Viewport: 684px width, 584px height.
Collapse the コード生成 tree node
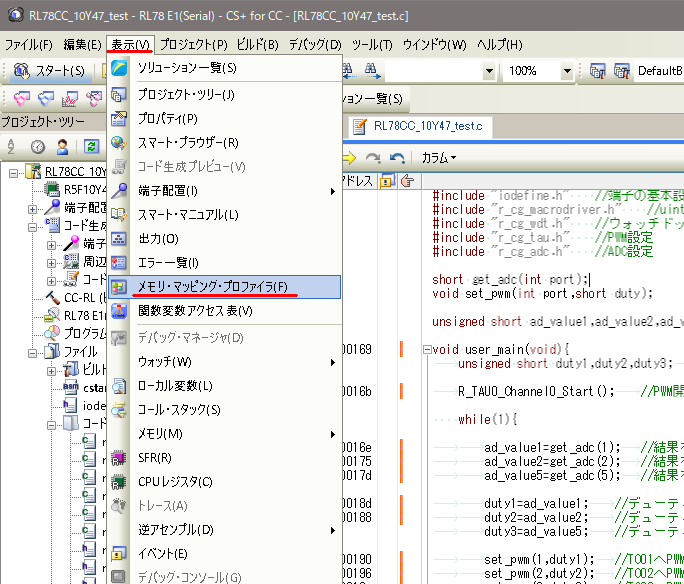pyautogui.click(x=32, y=227)
